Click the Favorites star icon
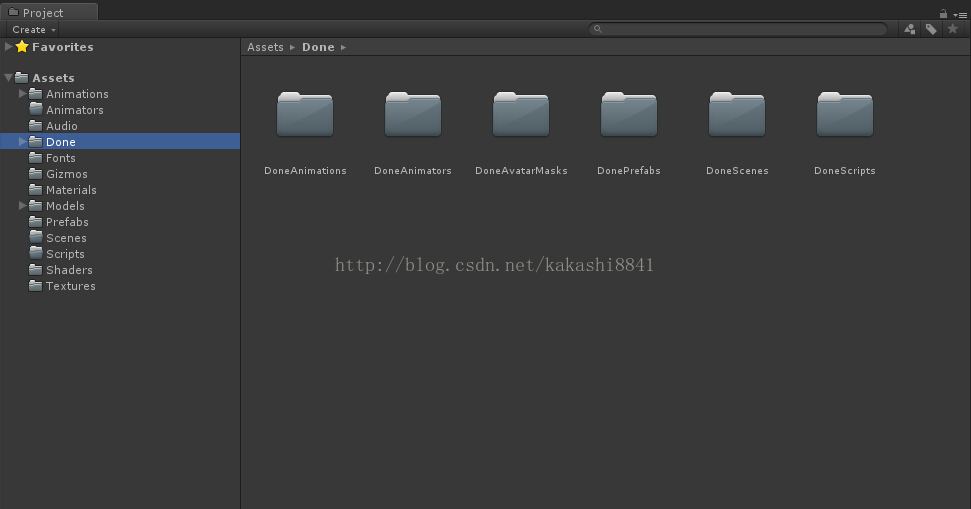971x509 pixels. click(x=22, y=46)
